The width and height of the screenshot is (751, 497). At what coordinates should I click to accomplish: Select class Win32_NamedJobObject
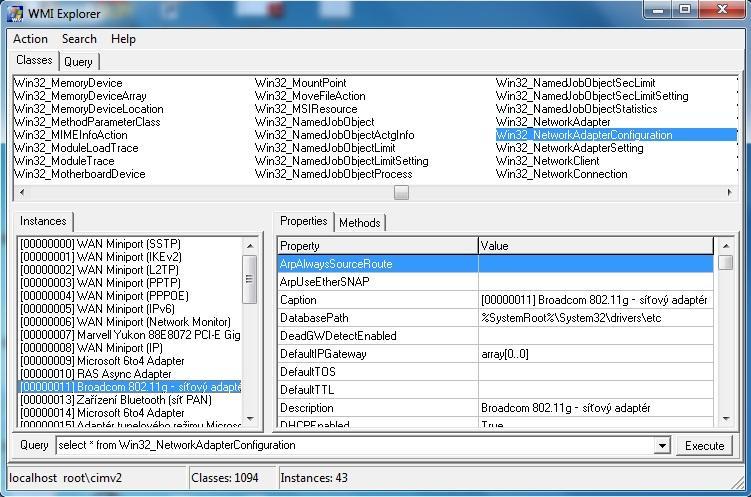pos(315,122)
